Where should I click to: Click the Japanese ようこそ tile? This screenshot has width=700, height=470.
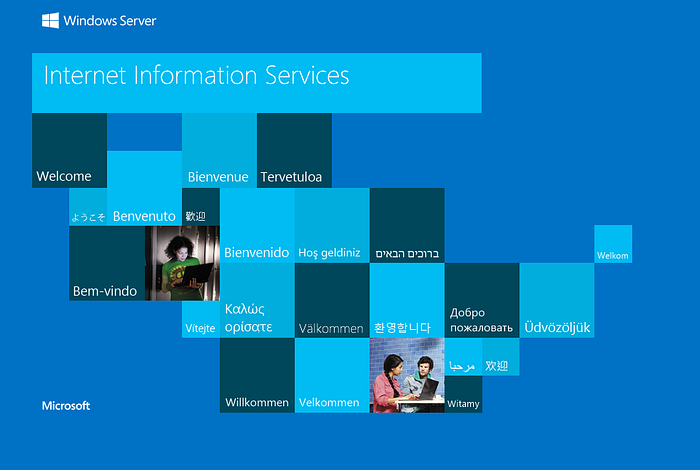[88, 207]
